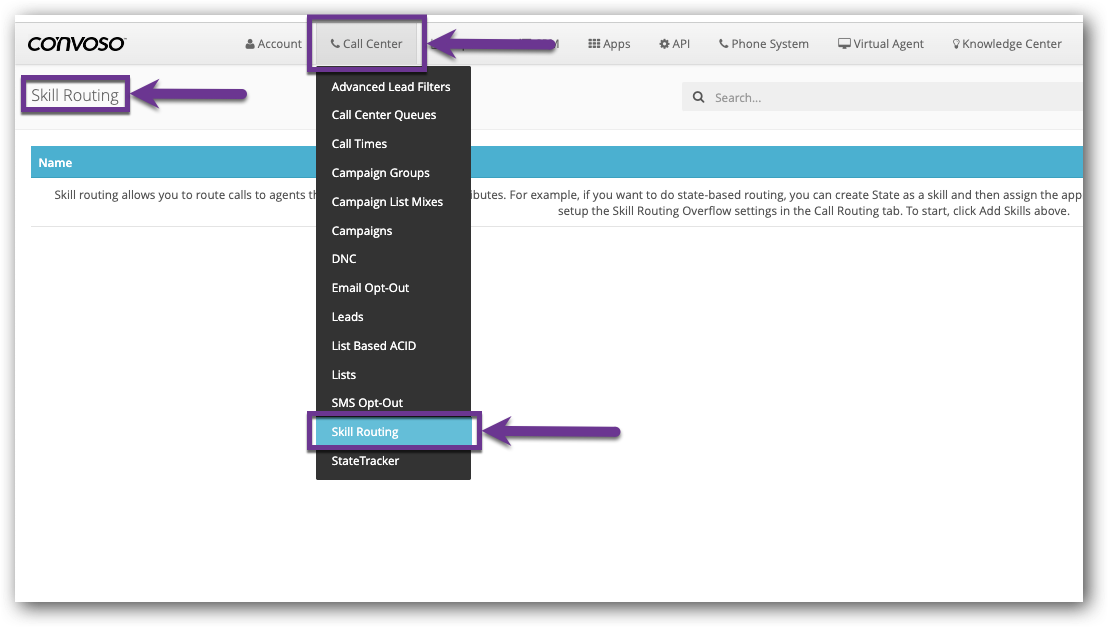Go to Campaign List Mixes
Image resolution: width=1108 pixels, height=627 pixels.
point(387,202)
